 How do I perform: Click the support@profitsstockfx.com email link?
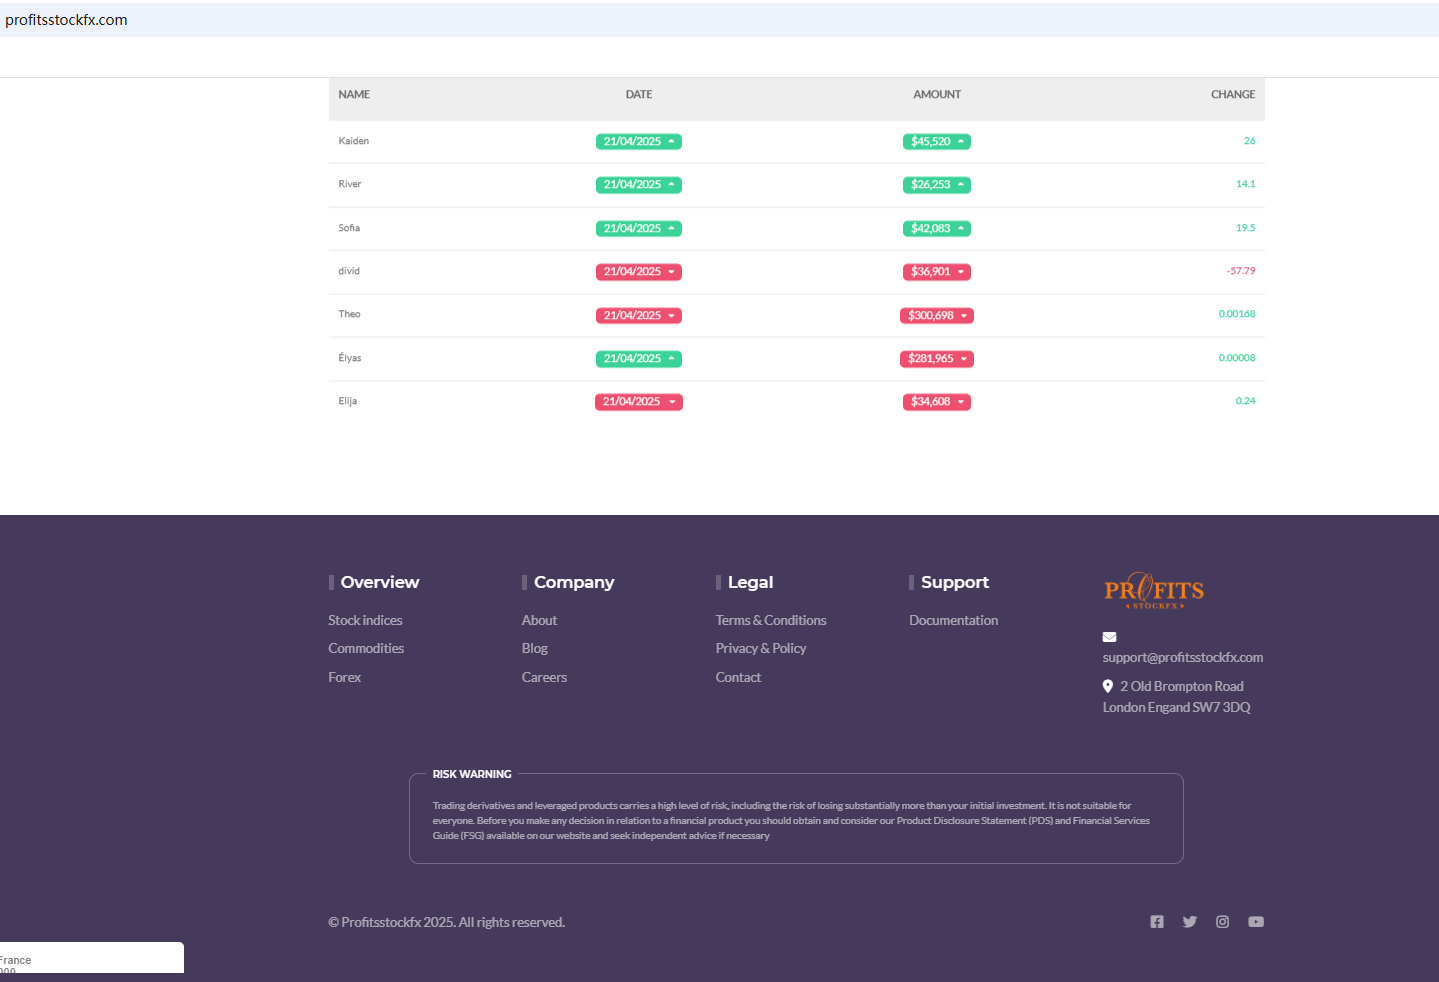(1182, 658)
